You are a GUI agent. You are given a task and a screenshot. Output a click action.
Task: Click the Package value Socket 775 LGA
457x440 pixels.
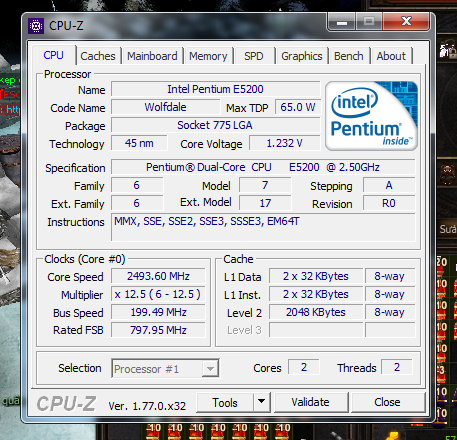click(215, 125)
